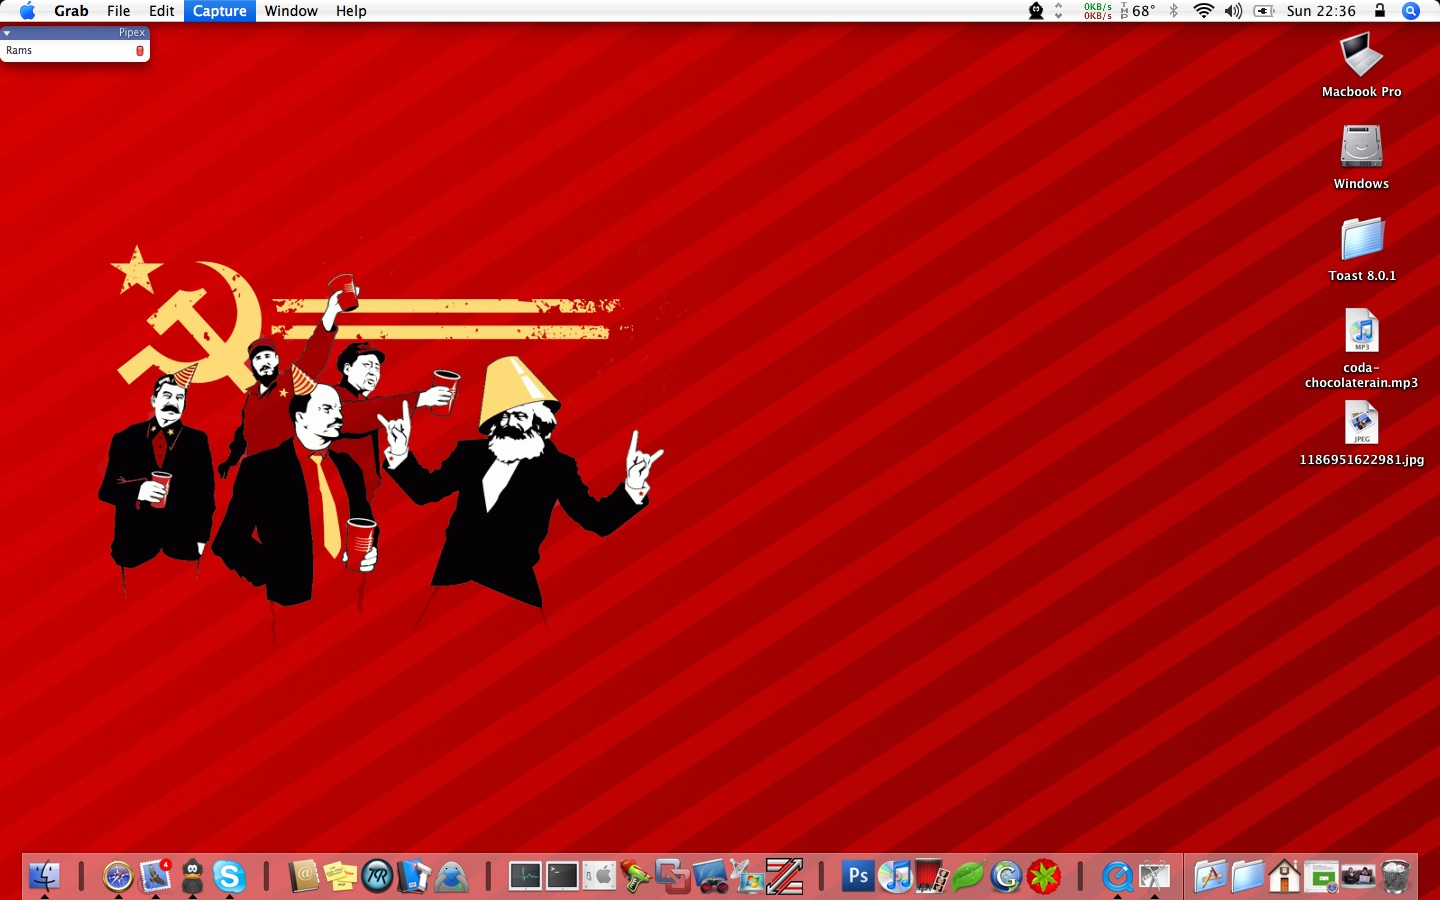Open the Macbook Pro drive icon
The width and height of the screenshot is (1440, 900).
click(1361, 55)
